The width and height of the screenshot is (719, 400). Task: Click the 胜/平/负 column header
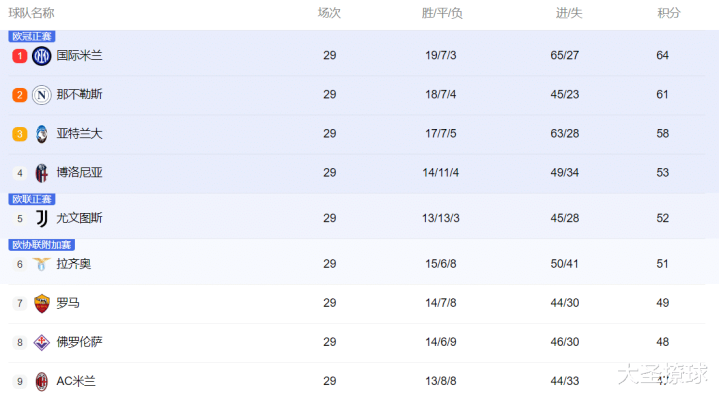tap(442, 13)
